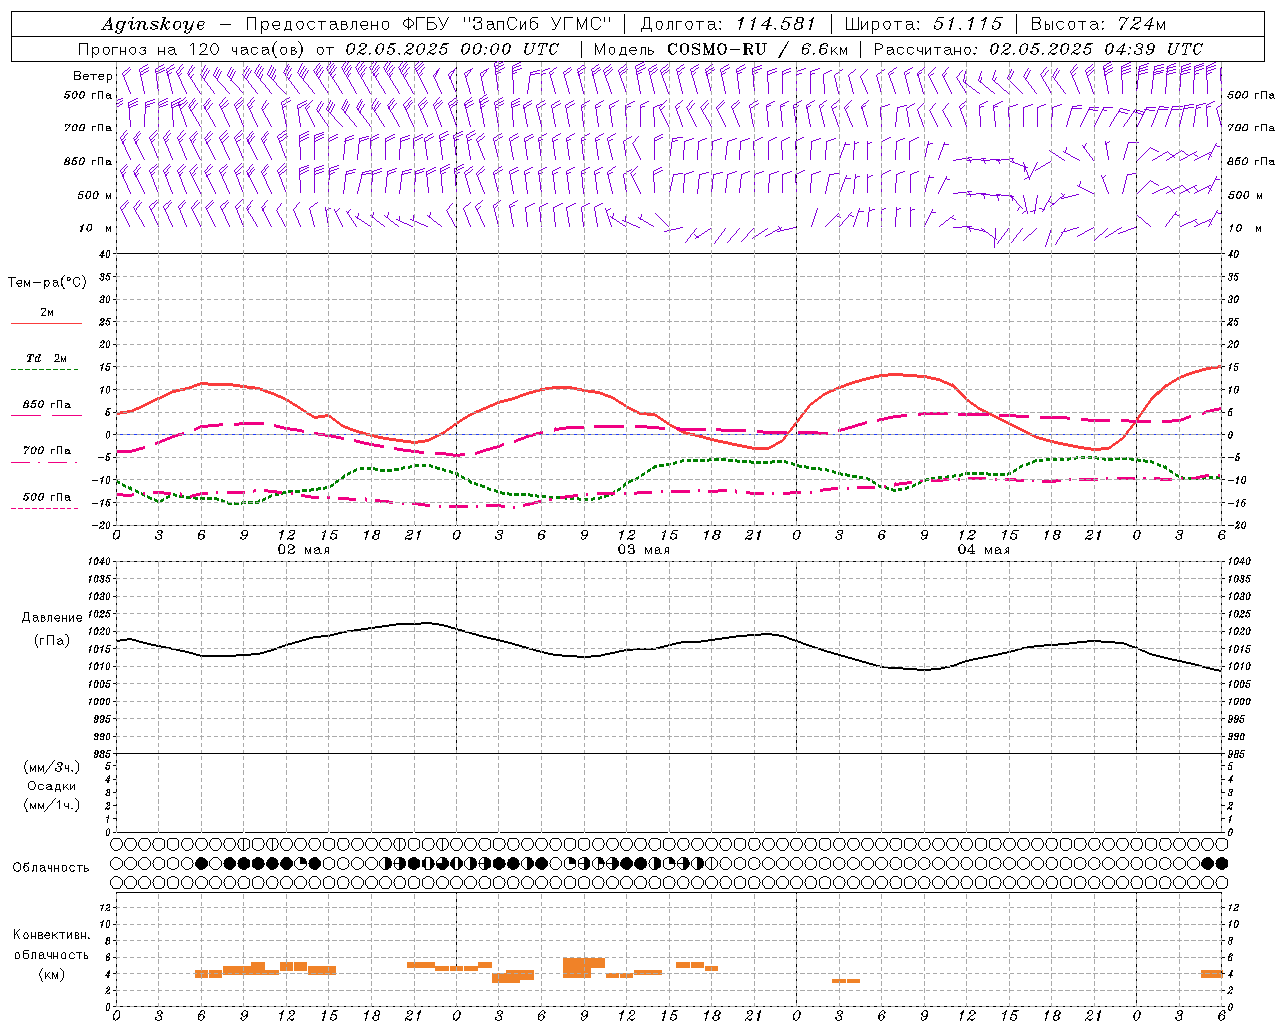Screen dimensions: 1280x1024
Task: Click the station name Aginskoye in the header
Action: (x=153, y=24)
